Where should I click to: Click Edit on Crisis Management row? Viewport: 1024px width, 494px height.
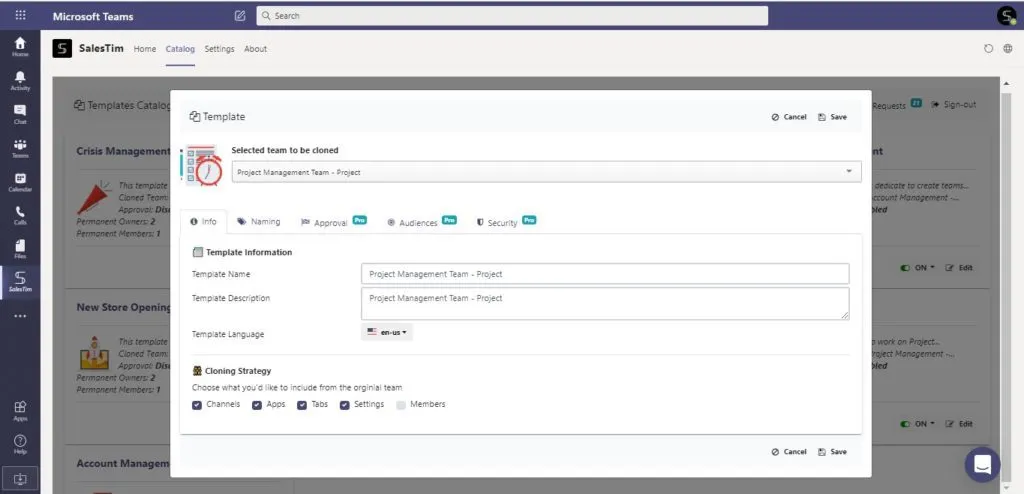[959, 268]
